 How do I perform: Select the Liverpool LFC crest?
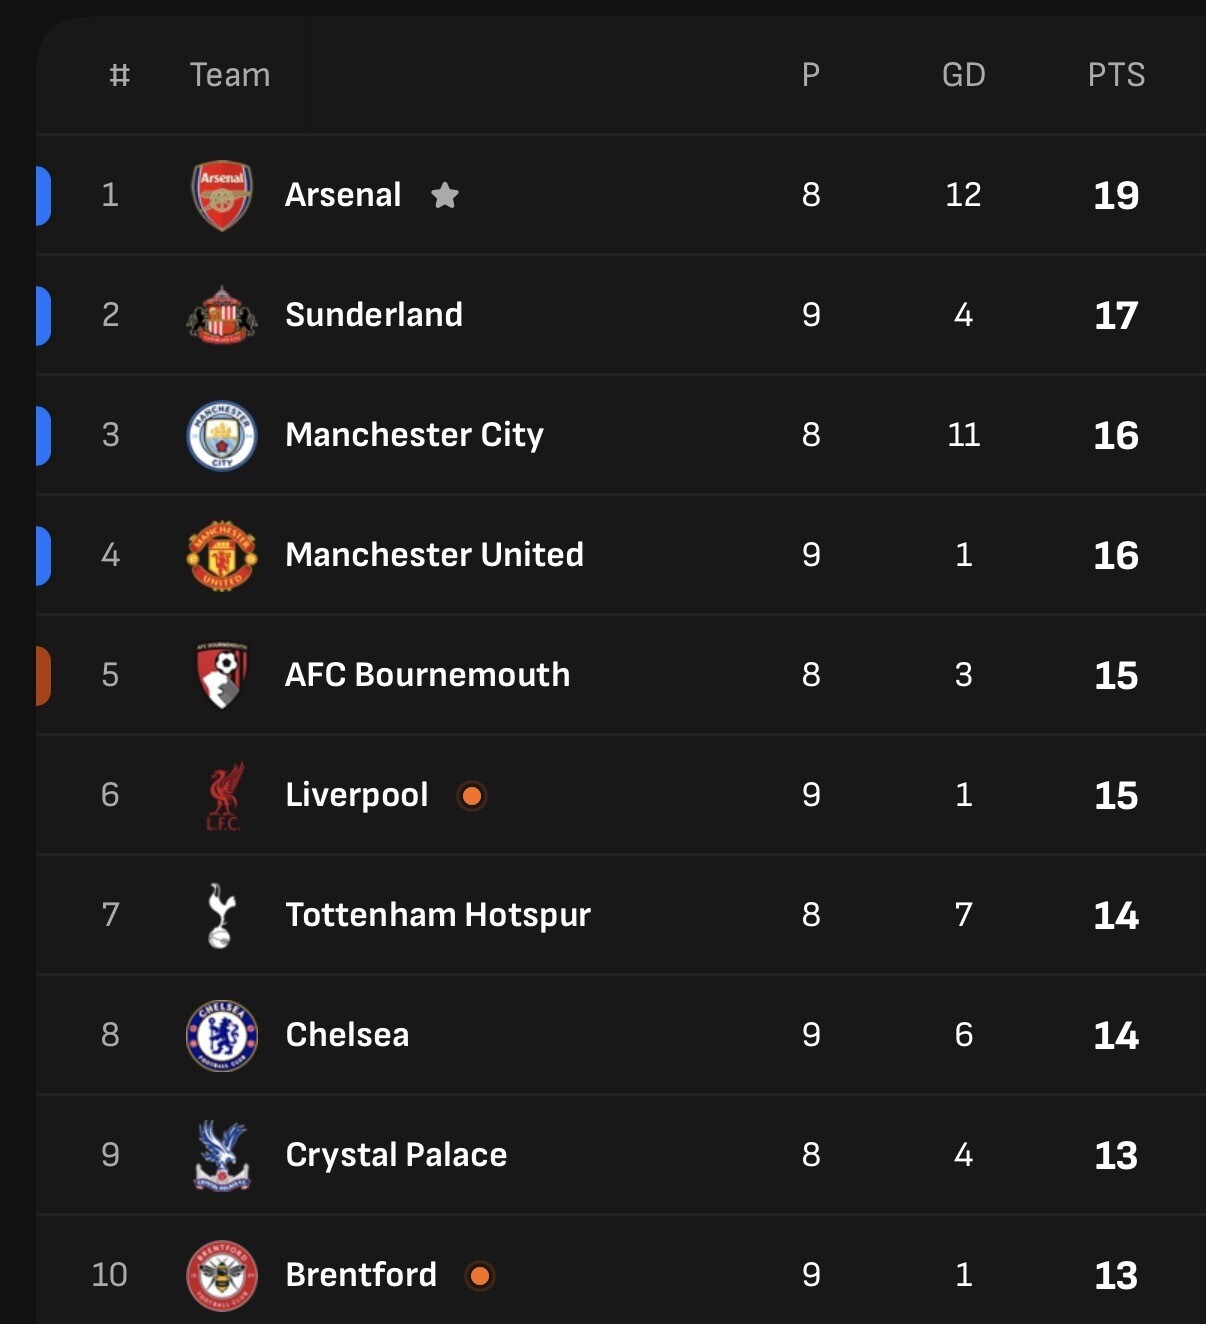(x=223, y=796)
